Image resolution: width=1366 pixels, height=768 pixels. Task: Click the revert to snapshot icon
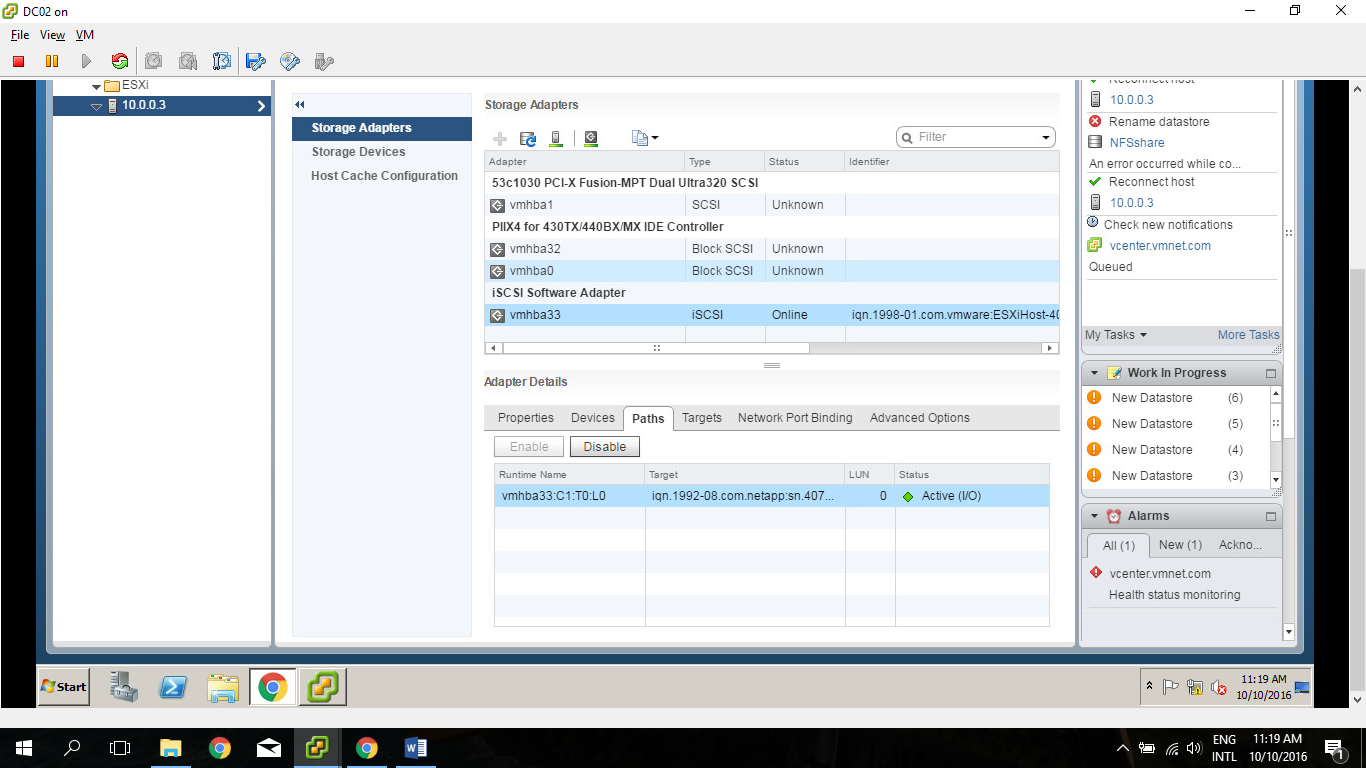tap(188, 61)
